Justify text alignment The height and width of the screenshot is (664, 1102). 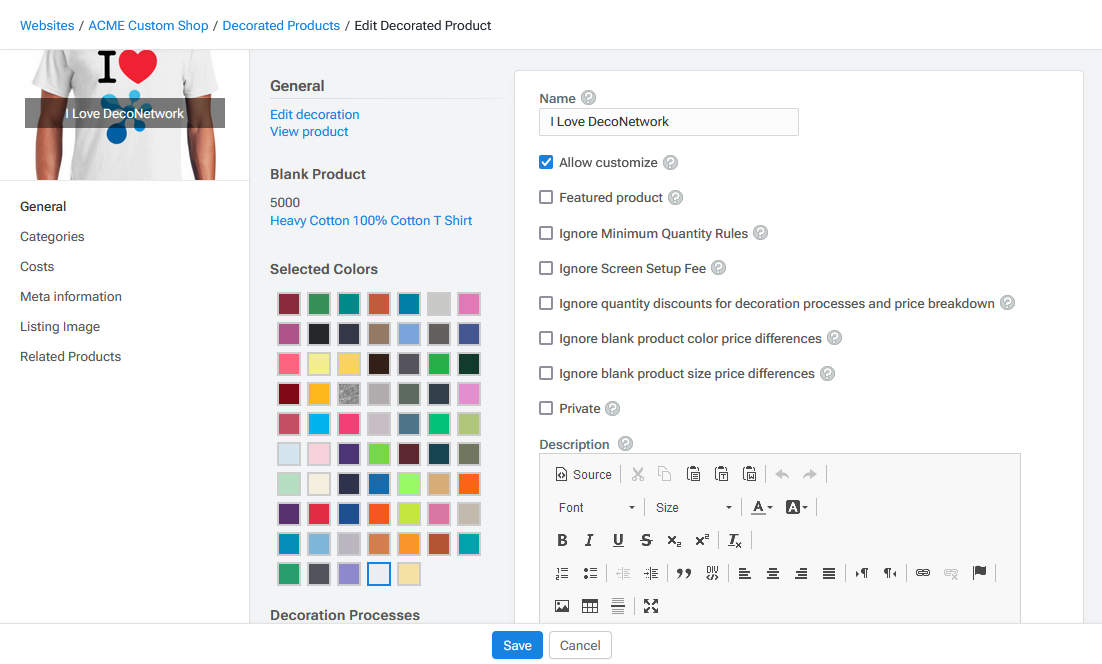[x=829, y=573]
